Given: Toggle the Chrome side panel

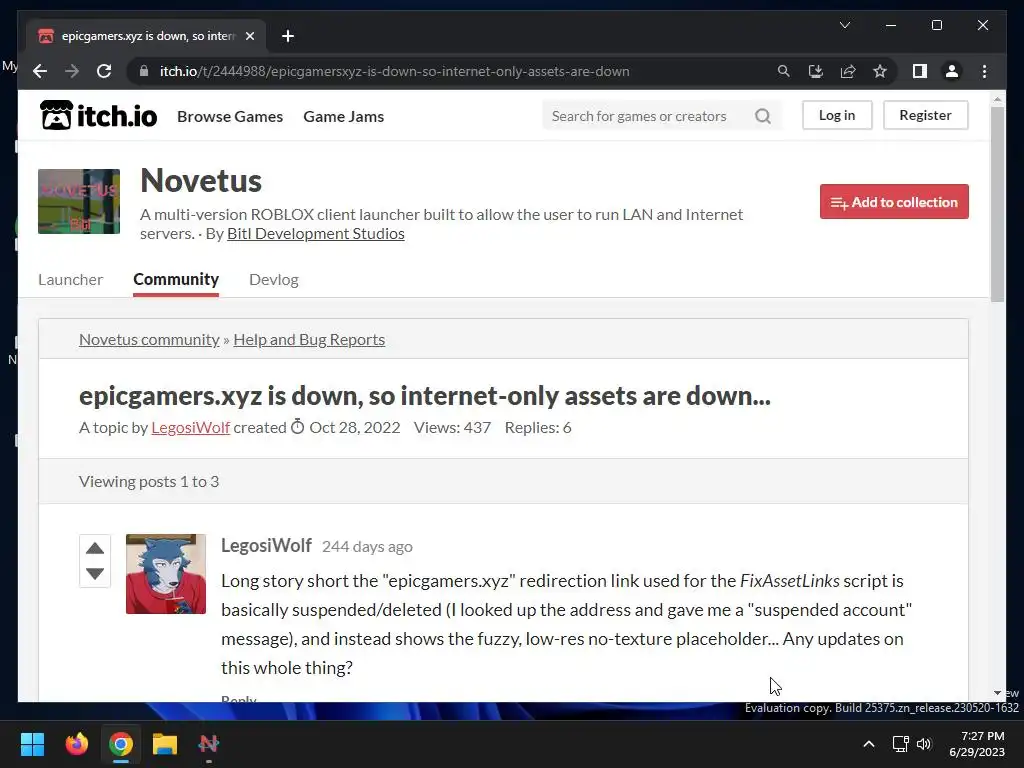Looking at the screenshot, I should [920, 71].
